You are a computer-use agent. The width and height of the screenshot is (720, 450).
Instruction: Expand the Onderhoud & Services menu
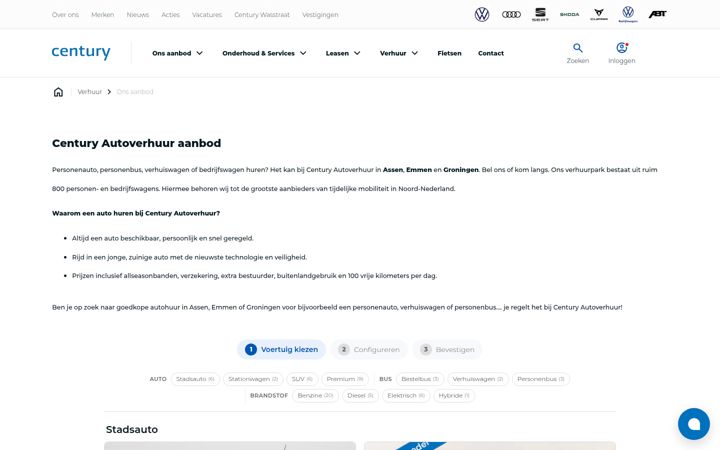pos(264,53)
